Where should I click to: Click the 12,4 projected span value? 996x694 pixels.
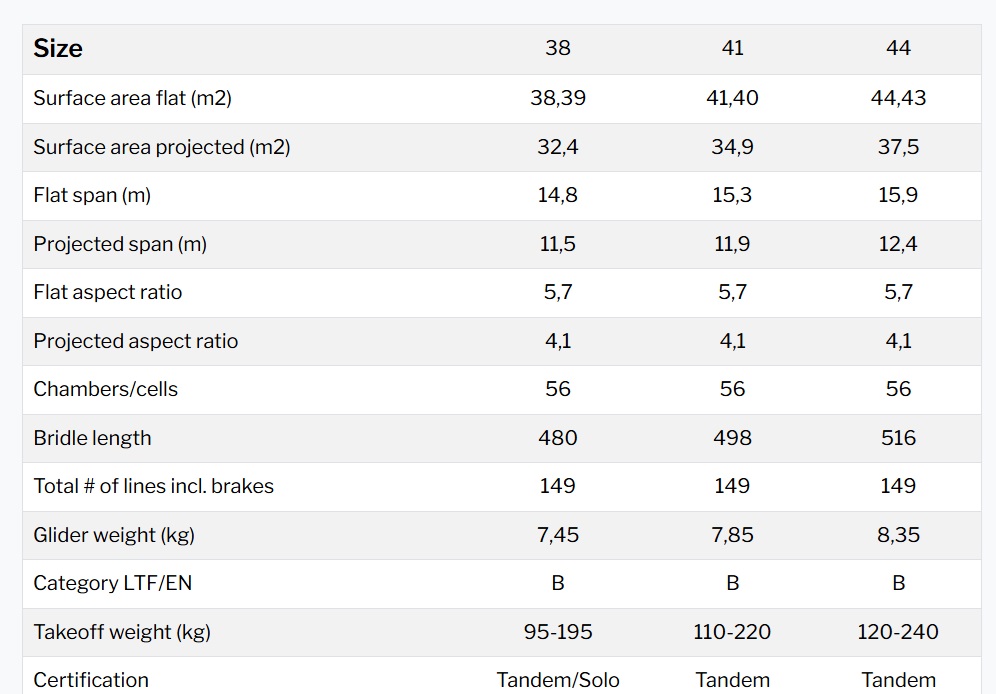(x=898, y=244)
